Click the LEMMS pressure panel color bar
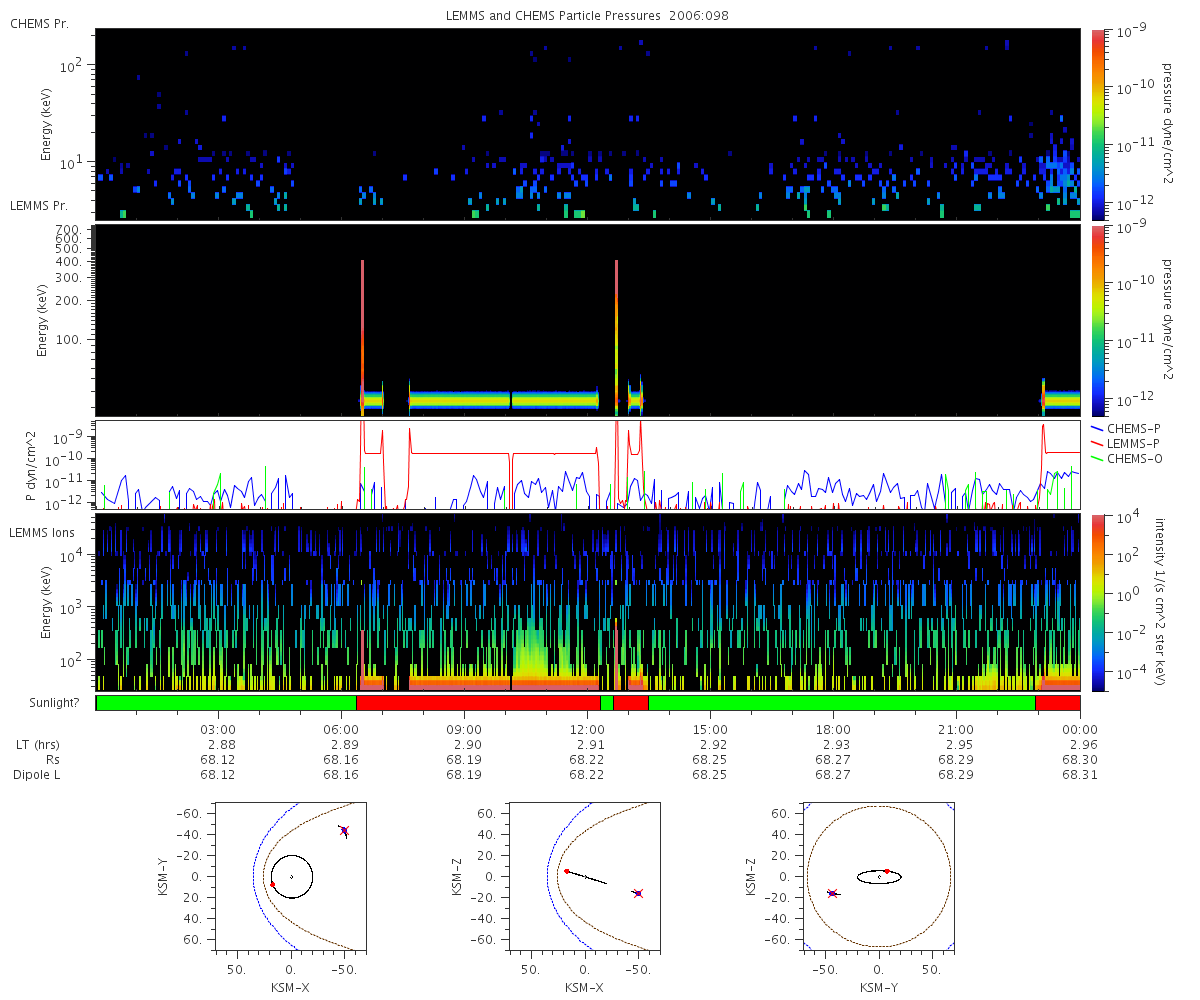This screenshot has width=1200, height=1000. (1098, 320)
